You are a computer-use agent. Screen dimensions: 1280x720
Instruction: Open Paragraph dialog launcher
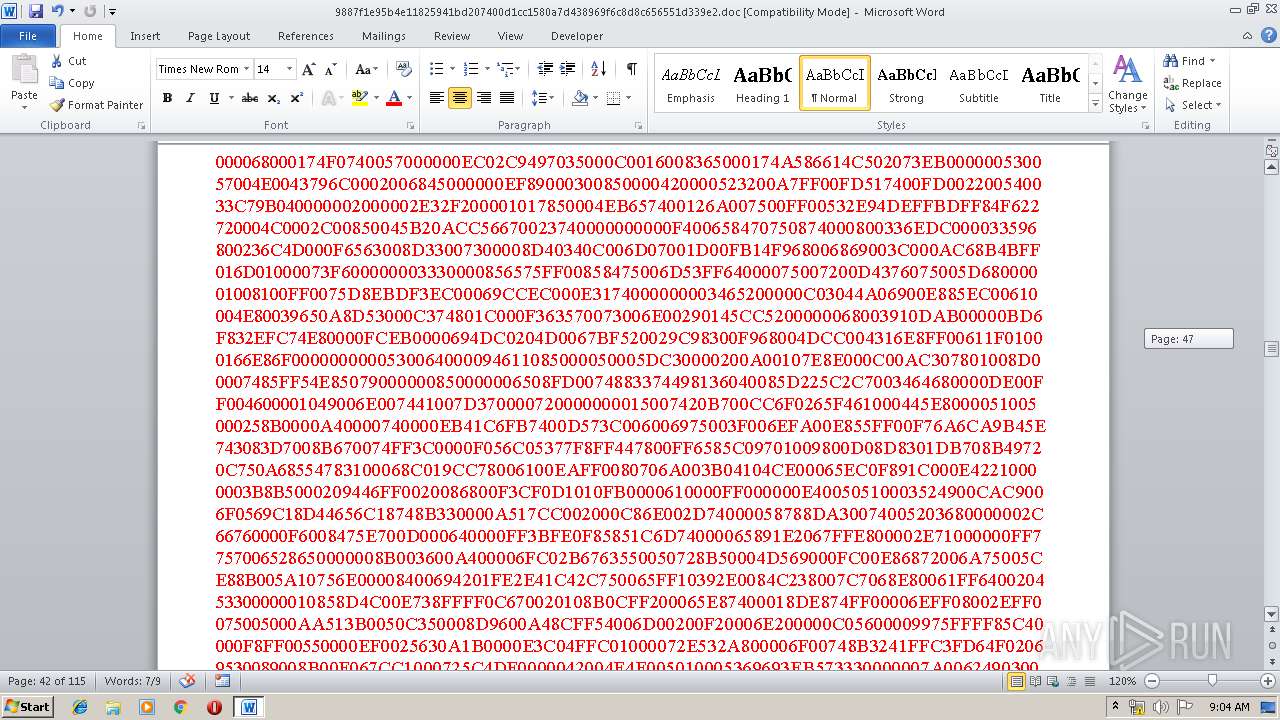pos(639,126)
